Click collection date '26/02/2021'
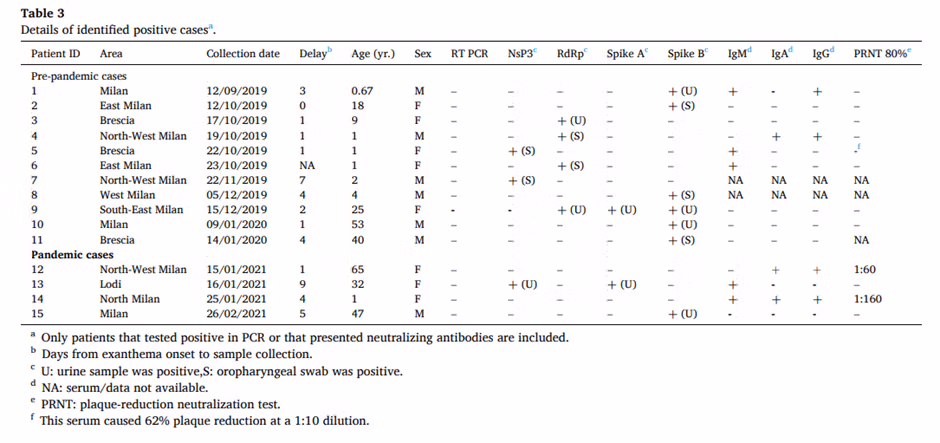The height and width of the screenshot is (443, 940). [x=238, y=314]
